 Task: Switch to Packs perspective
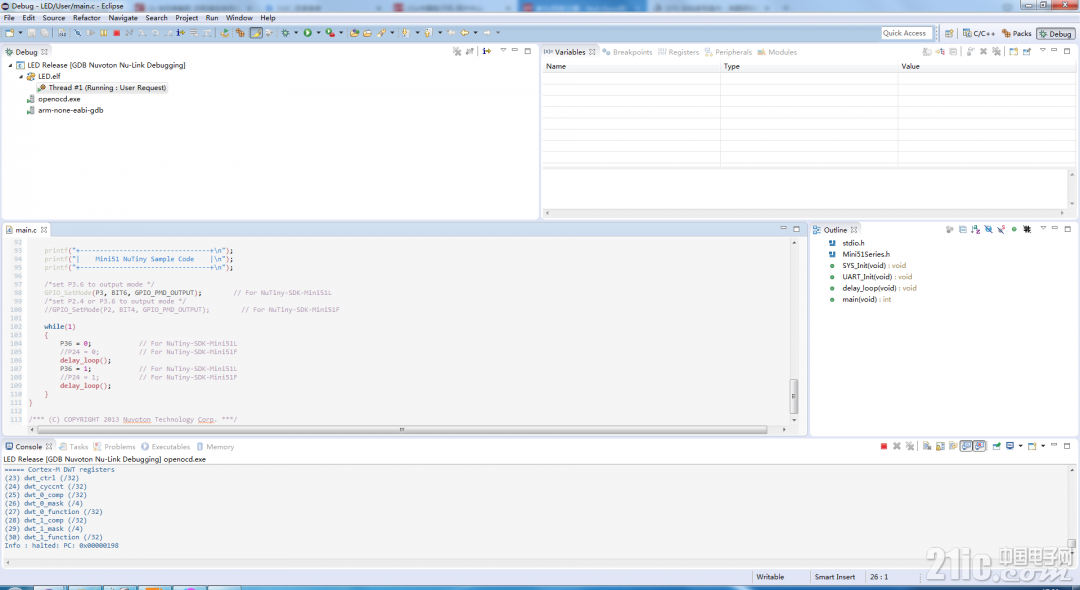pyautogui.click(x=1017, y=33)
